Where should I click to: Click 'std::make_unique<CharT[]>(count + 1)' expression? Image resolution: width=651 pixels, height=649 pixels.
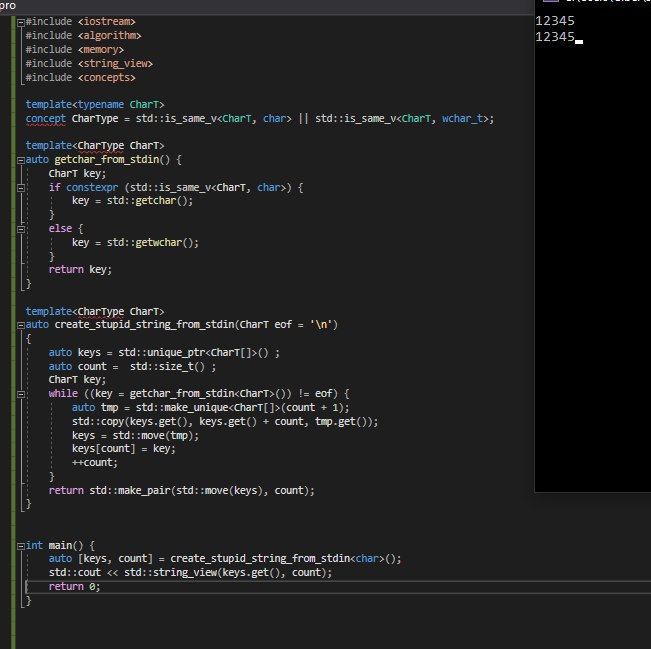pyautogui.click(x=240, y=407)
